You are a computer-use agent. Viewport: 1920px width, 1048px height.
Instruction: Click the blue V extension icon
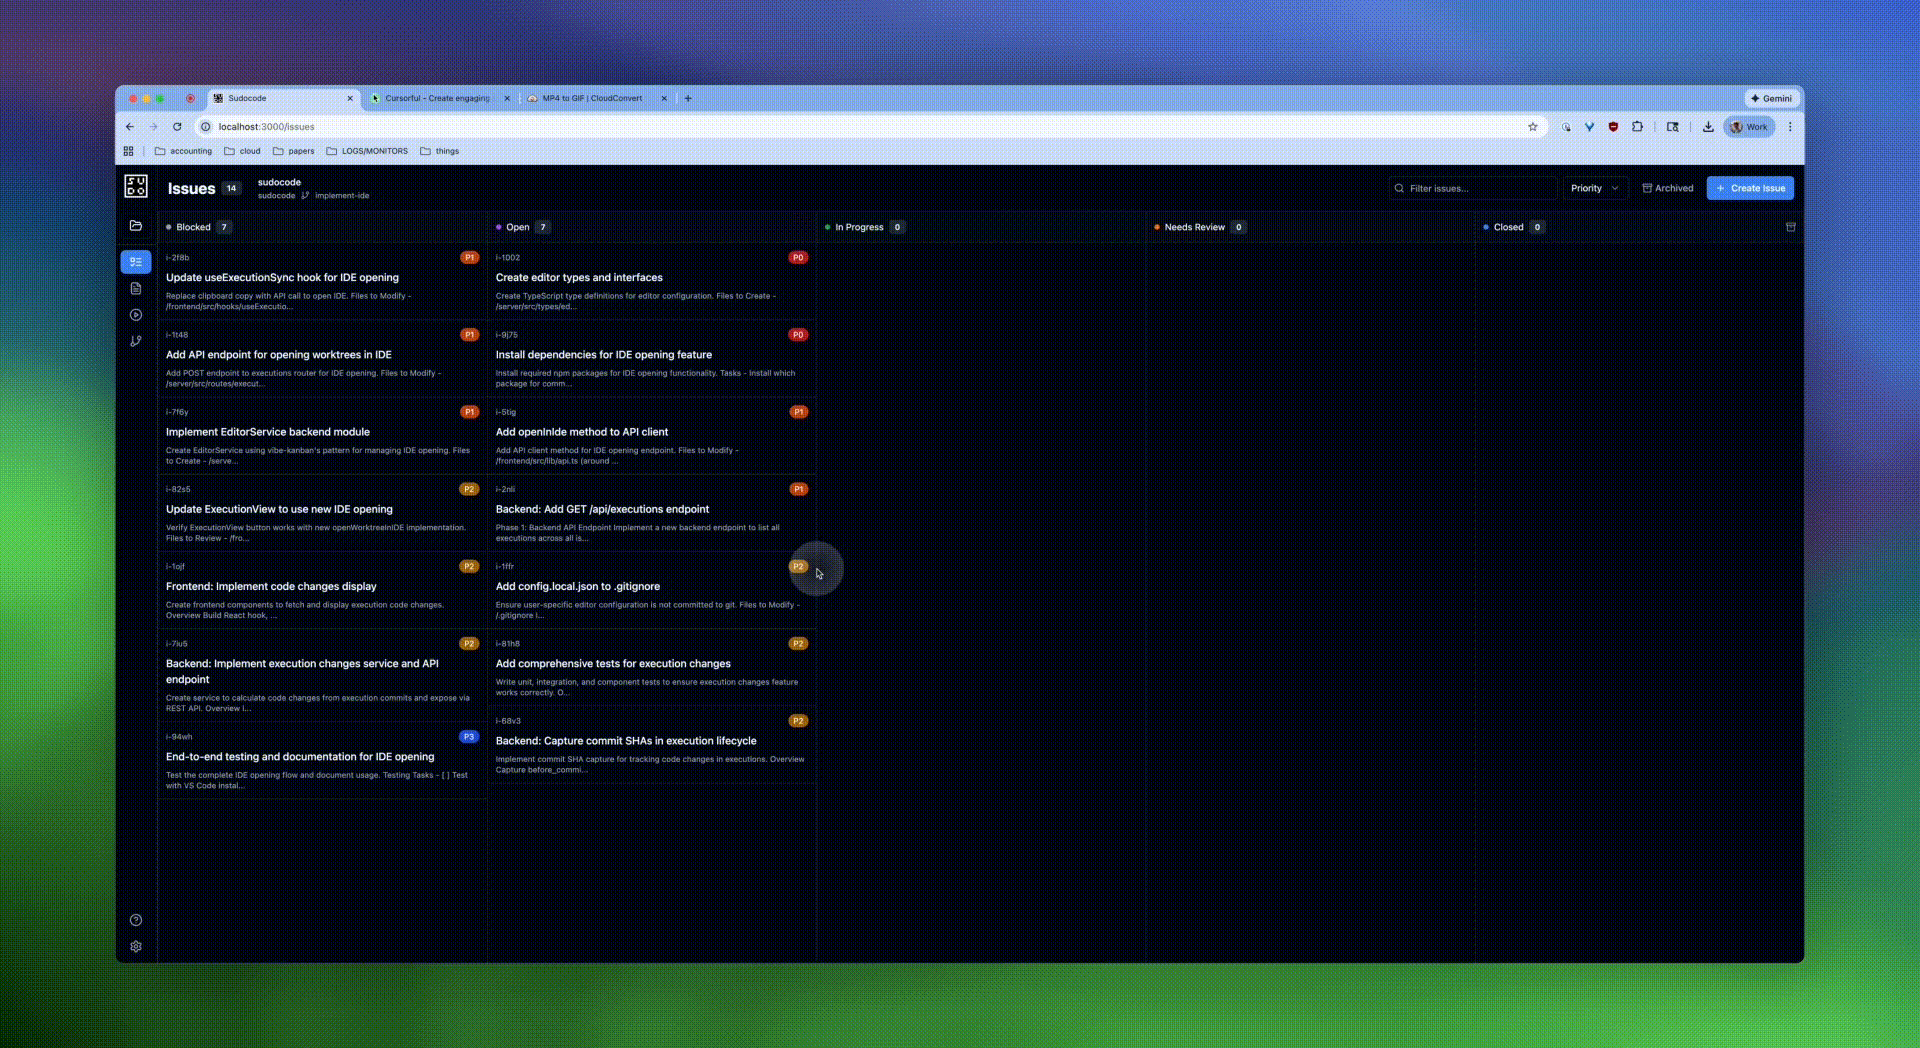pyautogui.click(x=1589, y=127)
